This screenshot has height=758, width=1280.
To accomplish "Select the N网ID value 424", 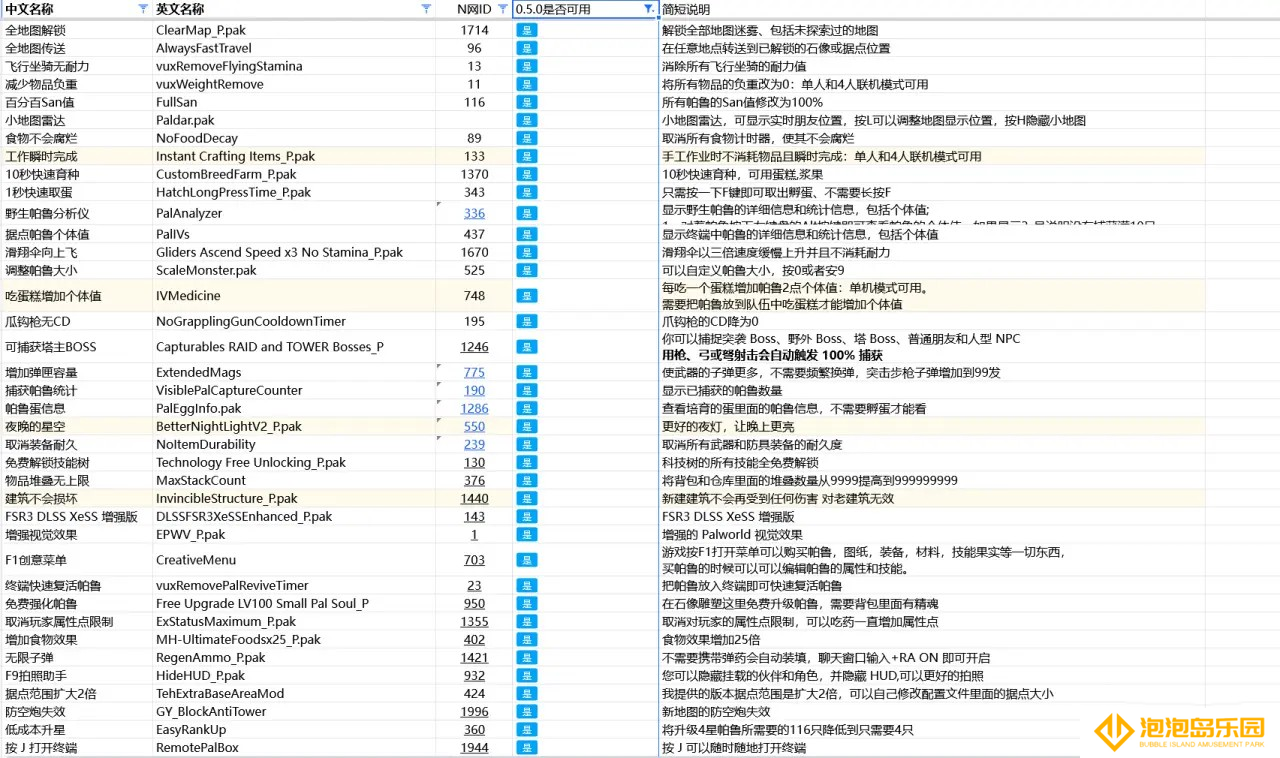I will point(474,693).
